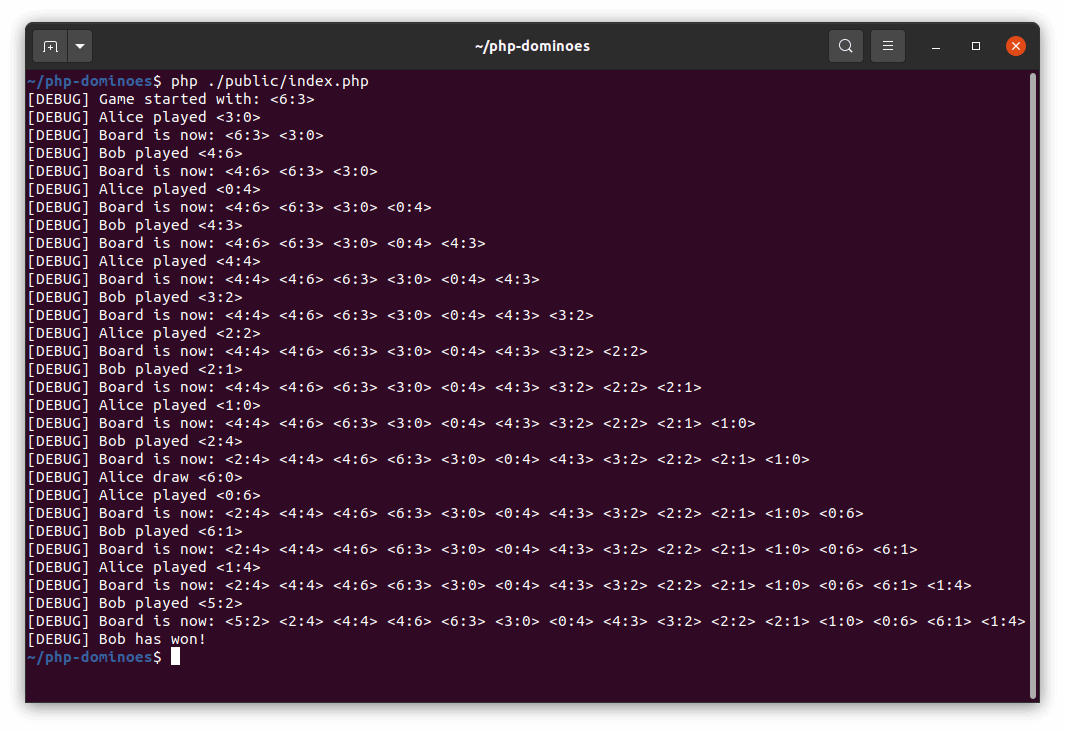Click the 'Bob has won!' line

[x=117, y=639]
